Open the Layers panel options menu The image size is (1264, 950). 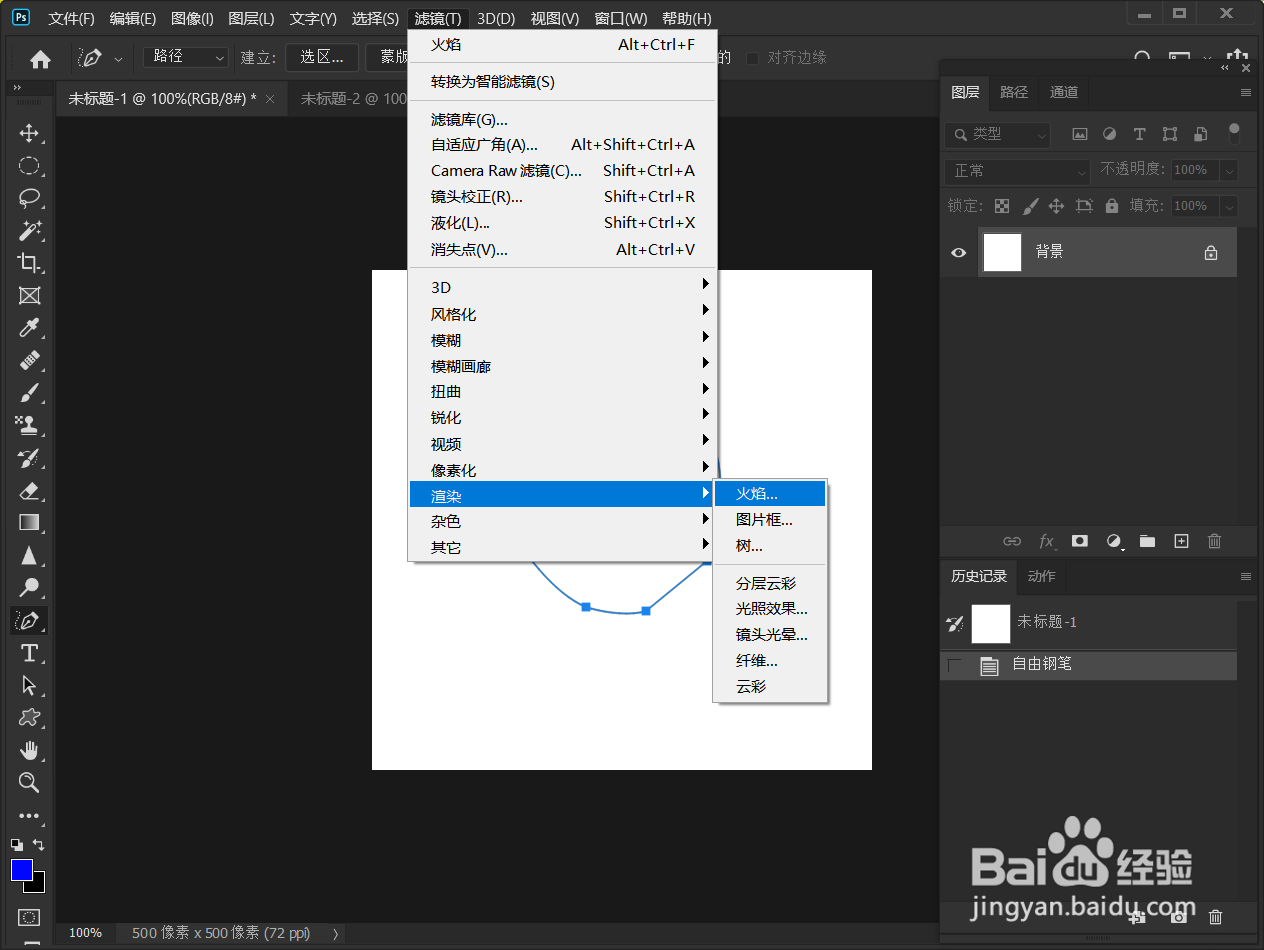point(1246,92)
